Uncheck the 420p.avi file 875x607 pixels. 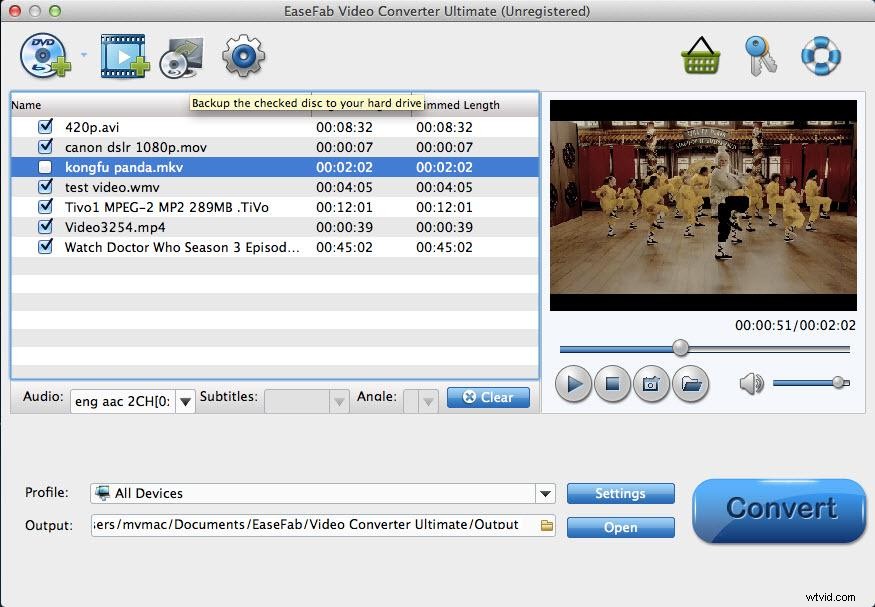coord(44,126)
